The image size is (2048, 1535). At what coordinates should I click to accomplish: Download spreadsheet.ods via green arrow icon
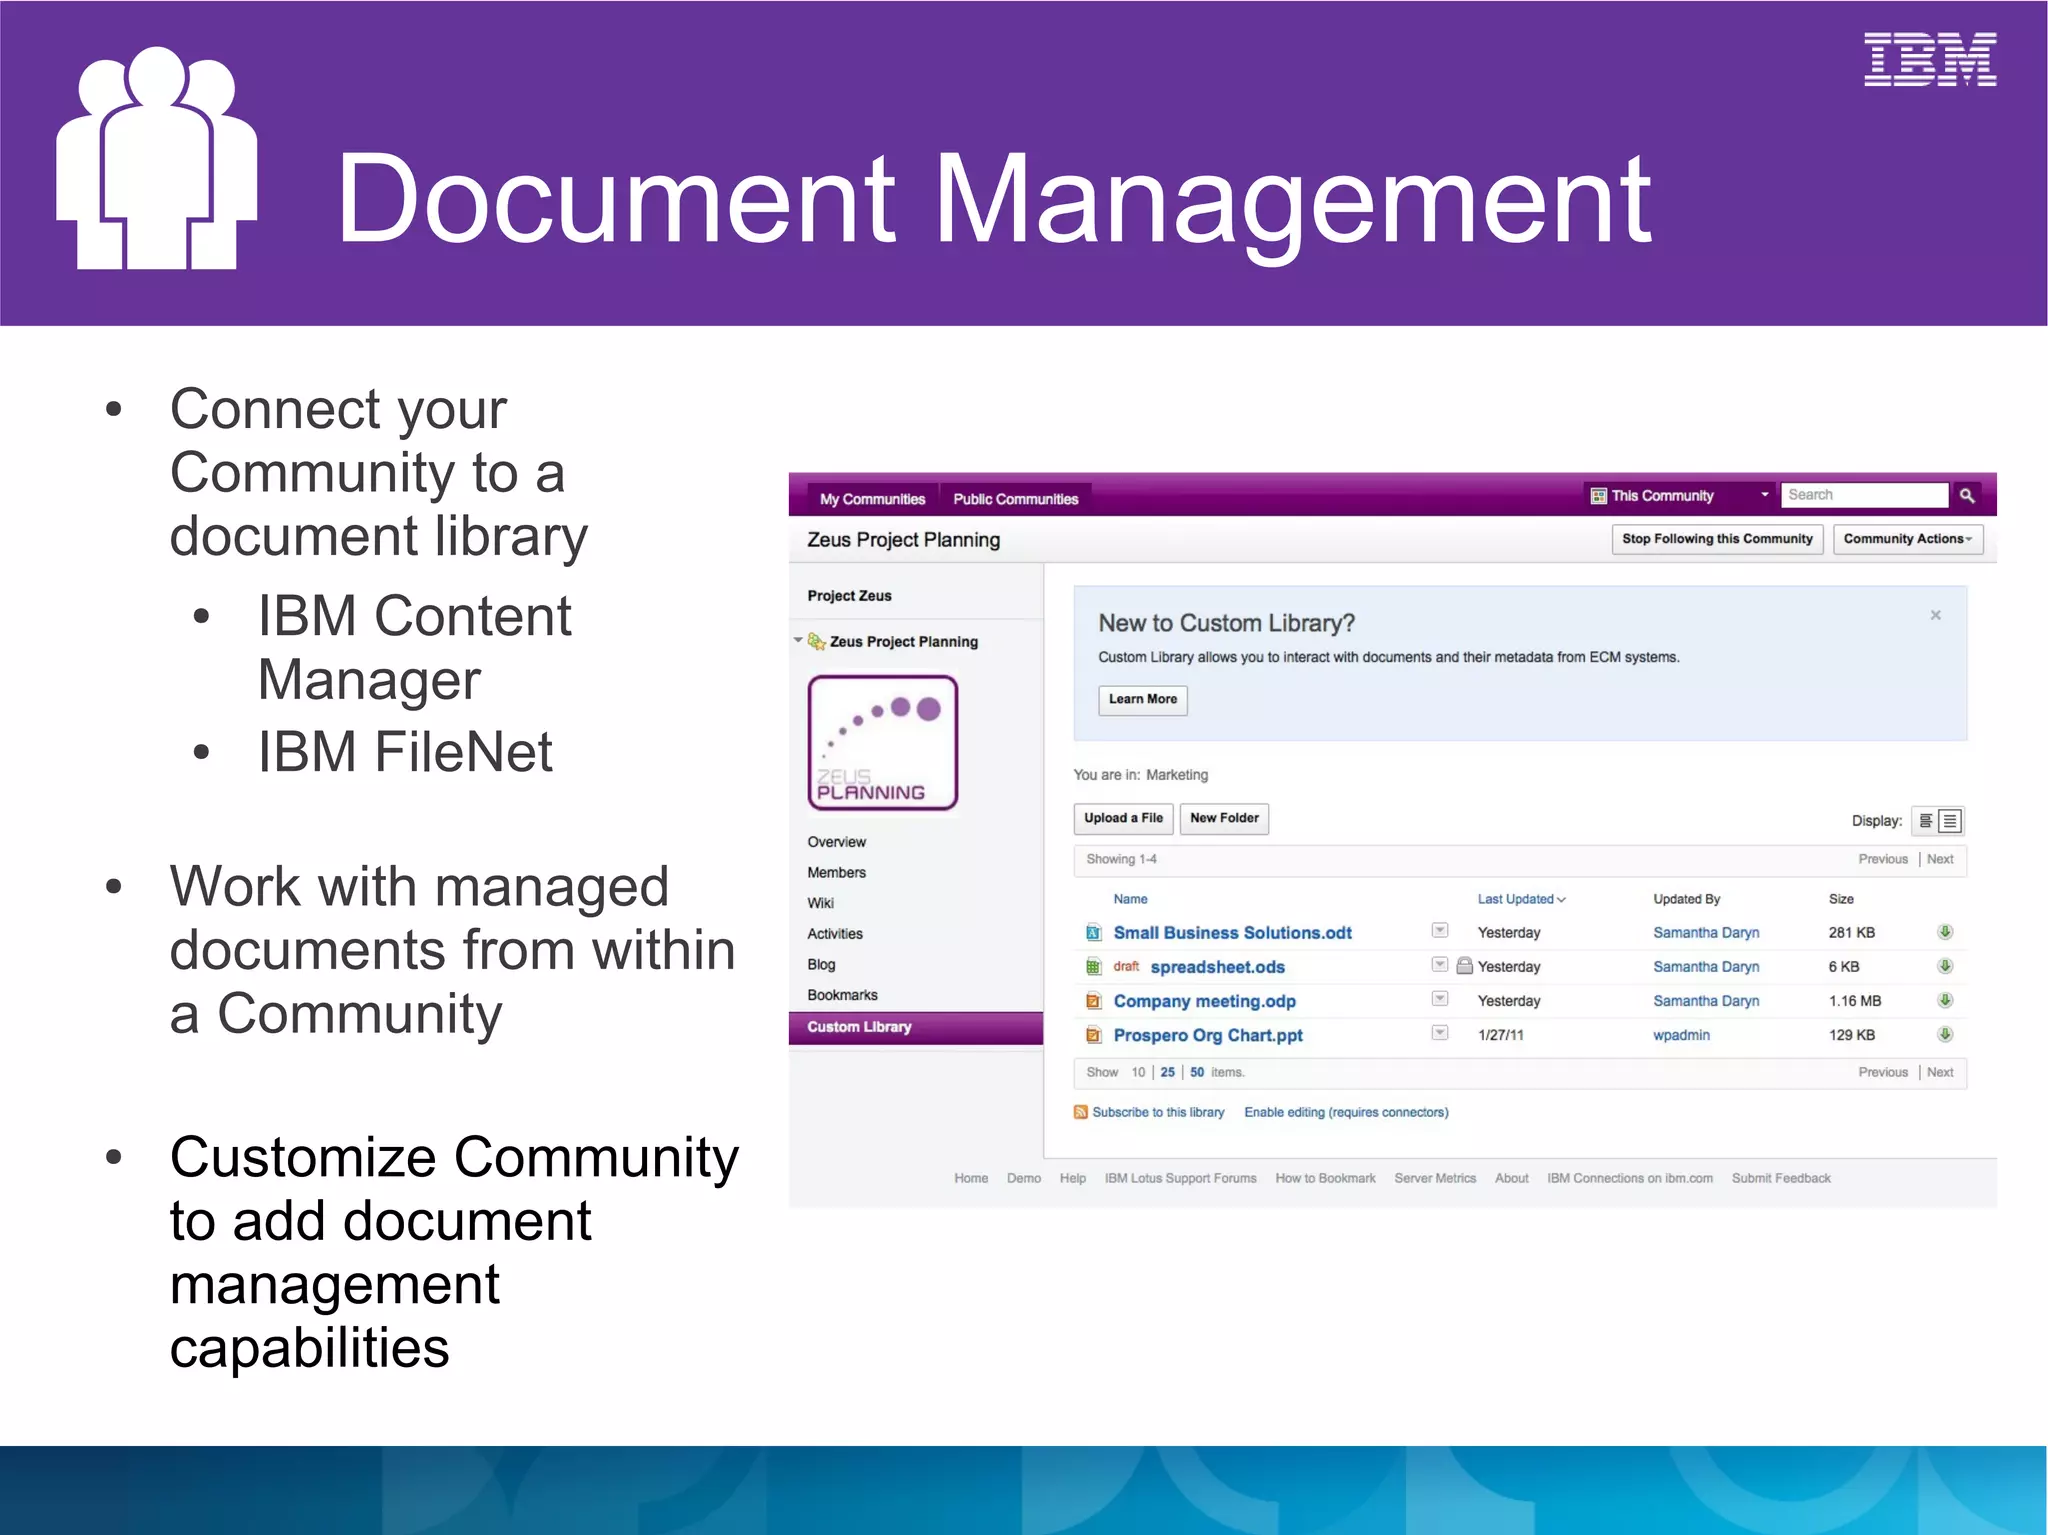click(1945, 966)
